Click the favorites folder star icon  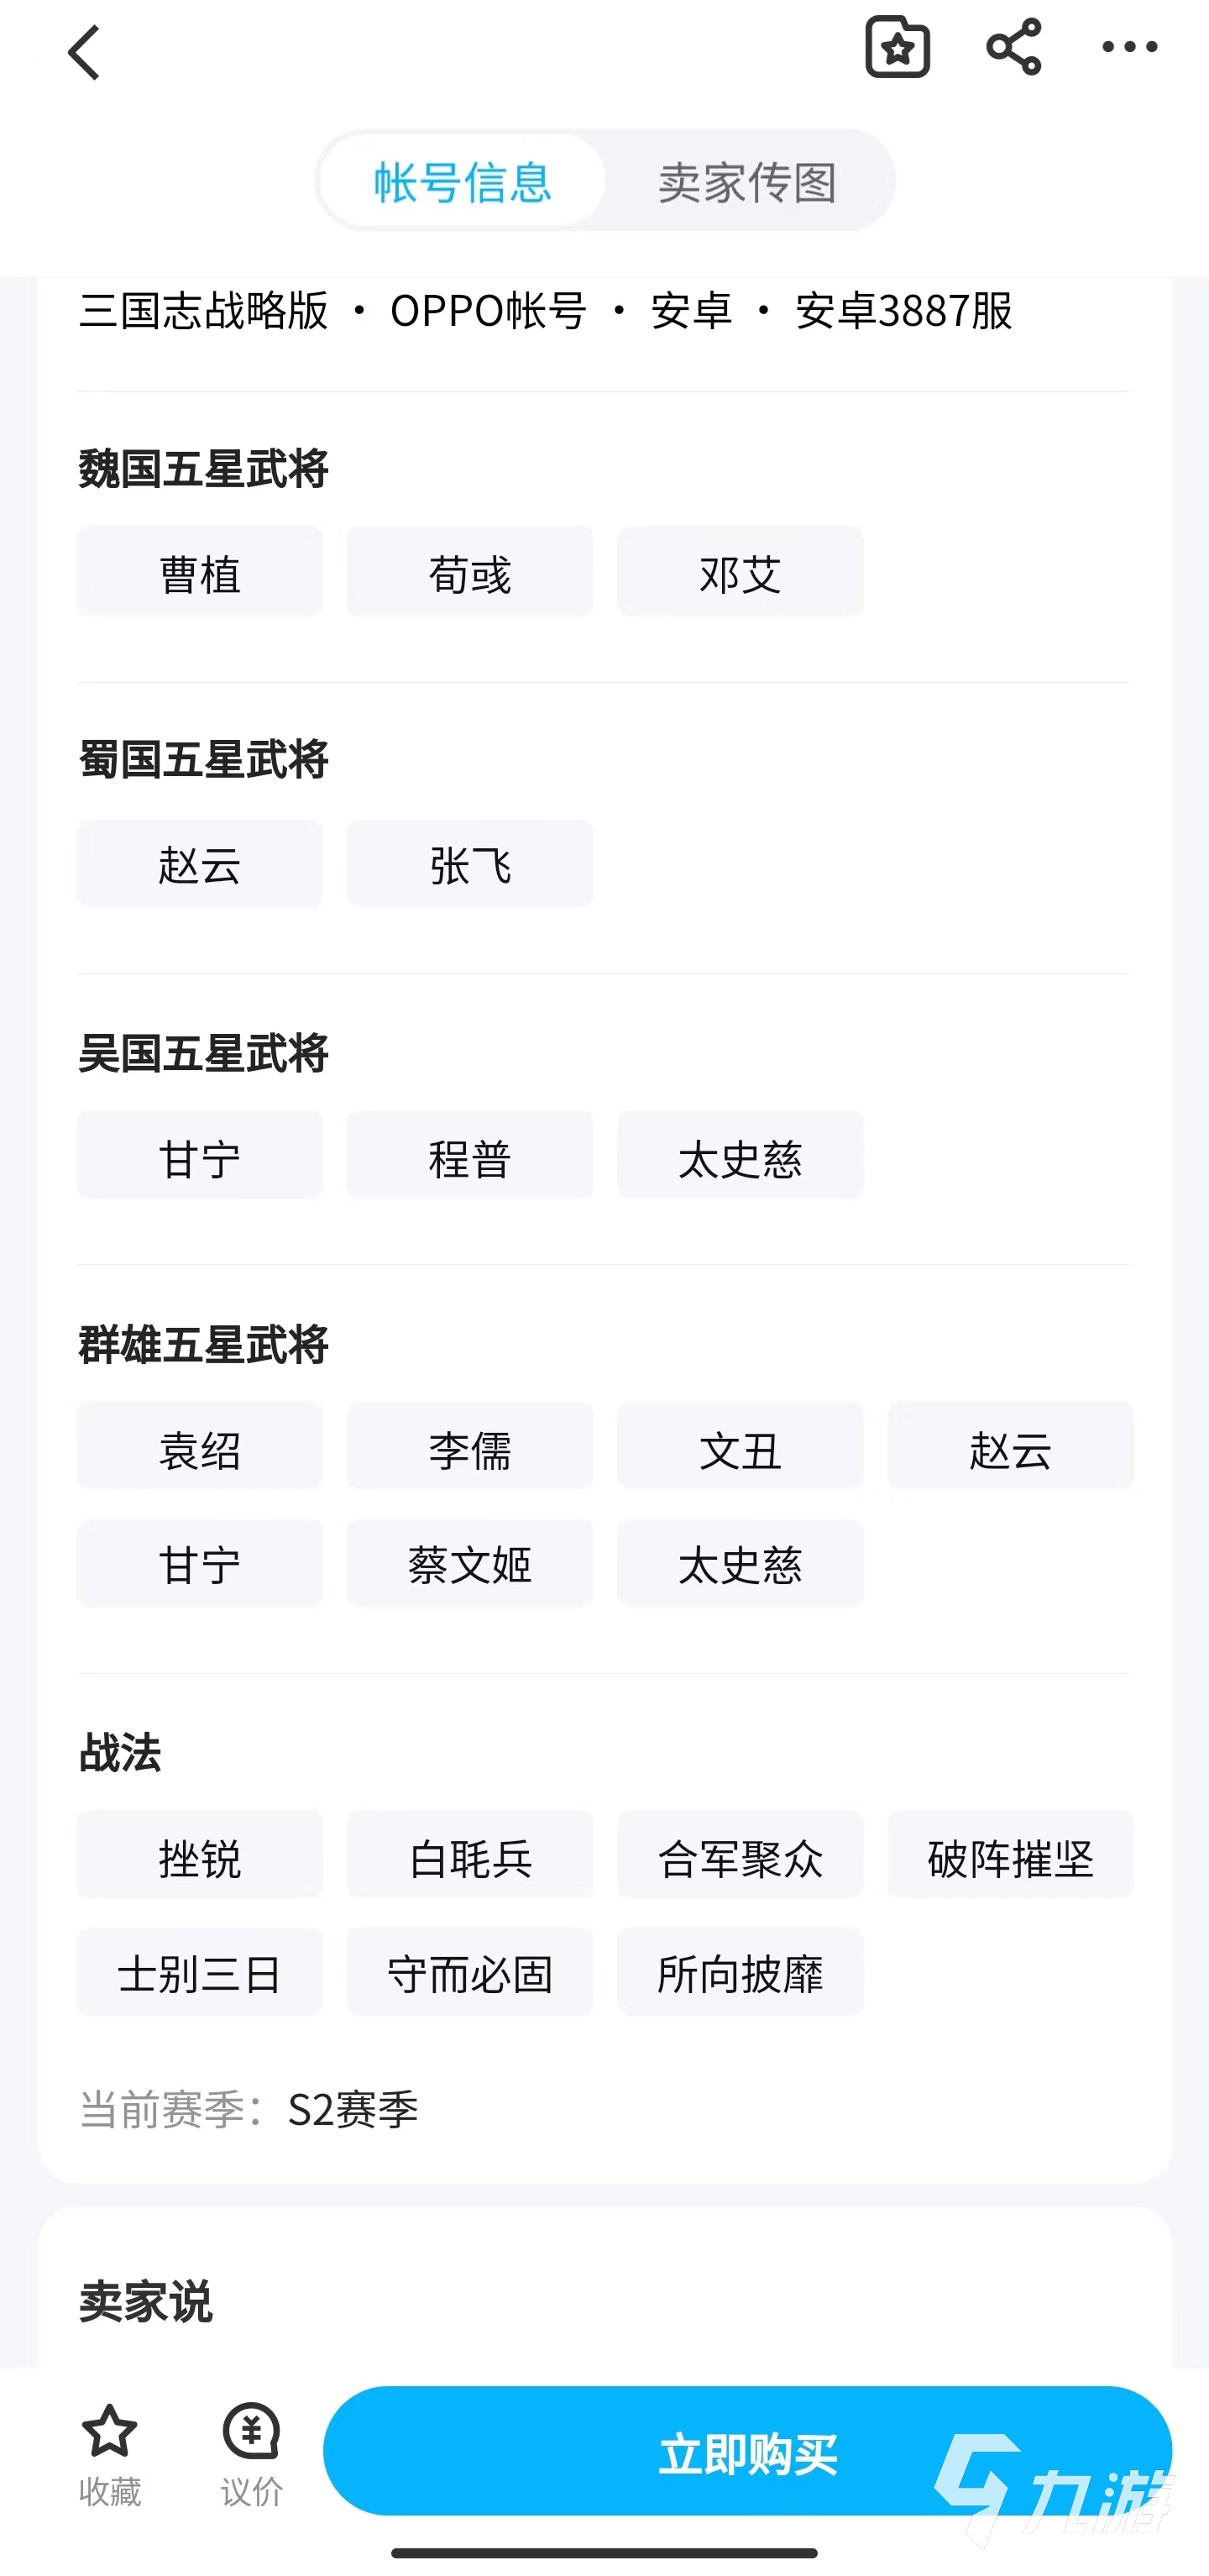point(897,47)
